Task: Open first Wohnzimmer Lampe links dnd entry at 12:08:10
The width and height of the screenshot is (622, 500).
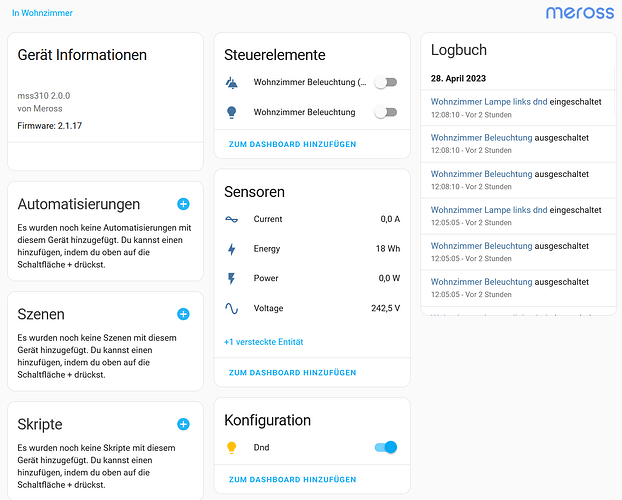Action: [x=489, y=102]
